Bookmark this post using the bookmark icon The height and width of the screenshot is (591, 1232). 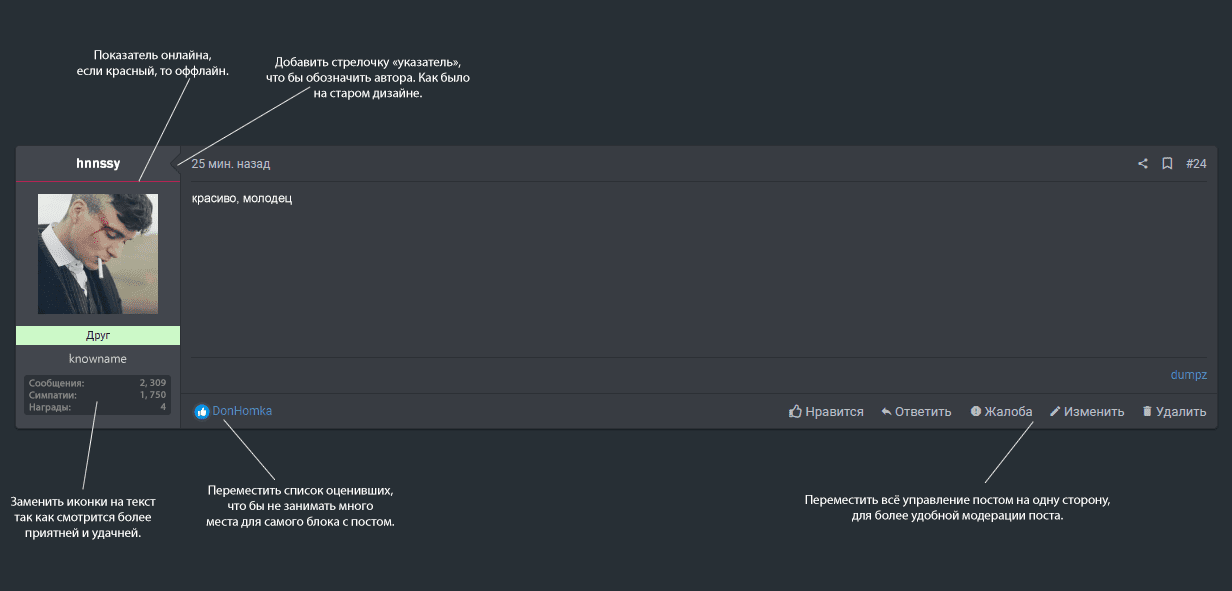(x=1167, y=164)
